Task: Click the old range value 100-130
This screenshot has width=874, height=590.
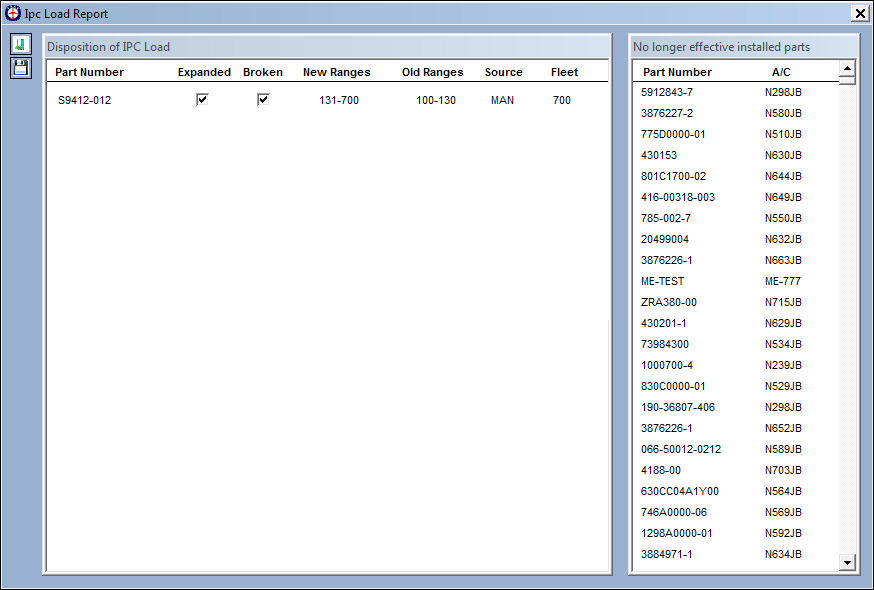Action: pyautogui.click(x=436, y=100)
